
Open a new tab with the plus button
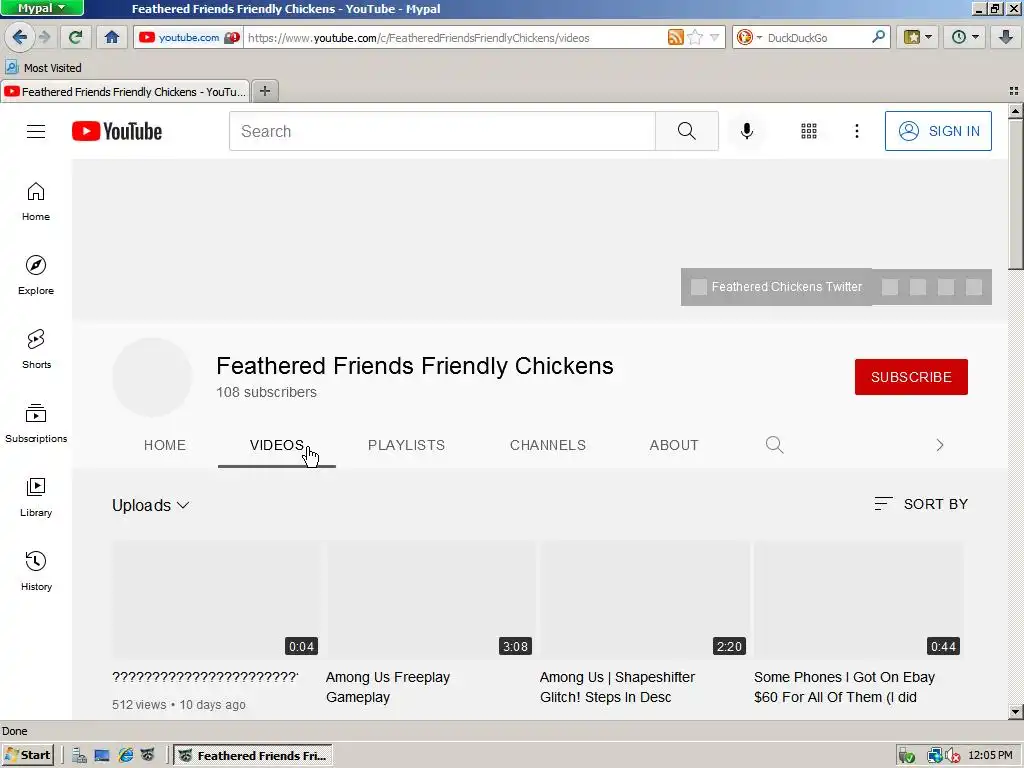click(264, 91)
